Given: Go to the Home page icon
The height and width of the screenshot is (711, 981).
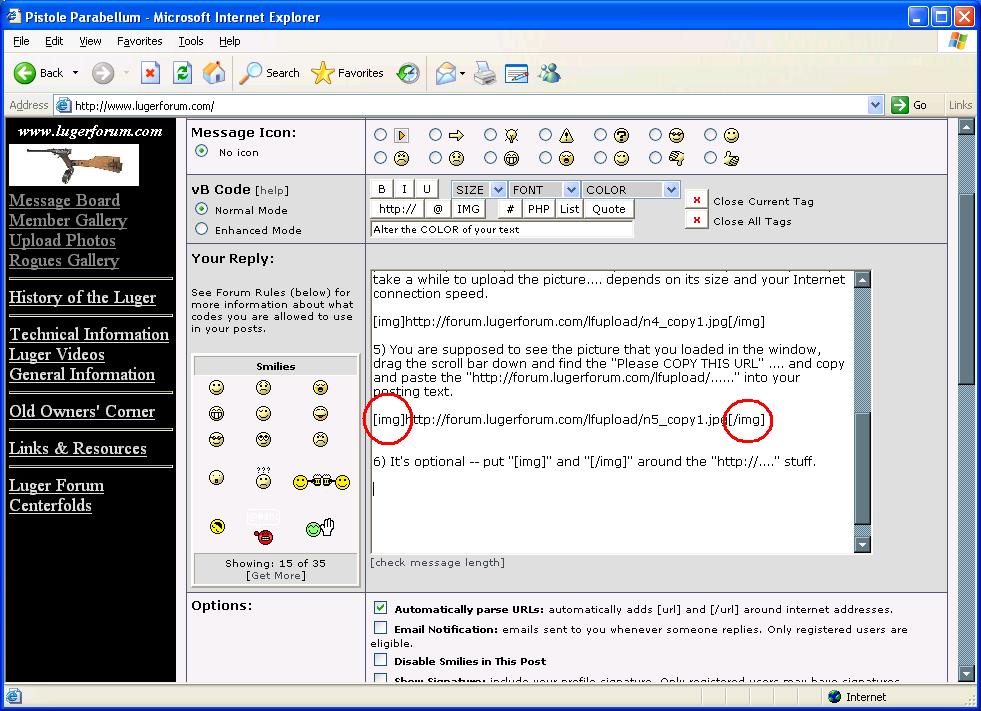Looking at the screenshot, I should point(214,73).
